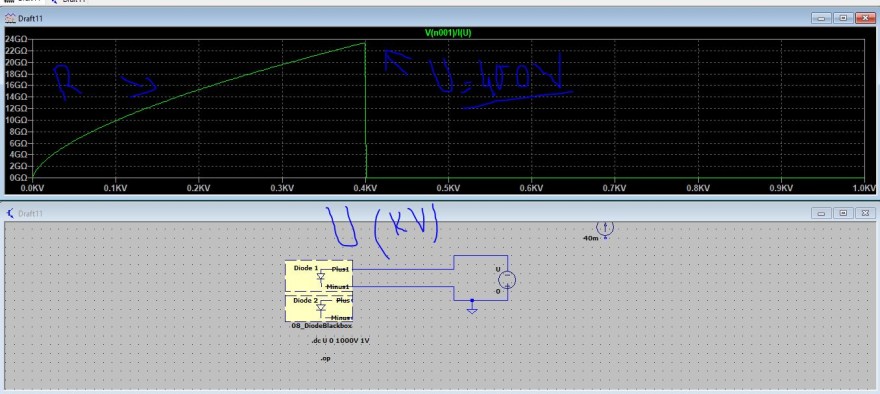Select the voltage source U symbol
880x394 pixels.
506,280
